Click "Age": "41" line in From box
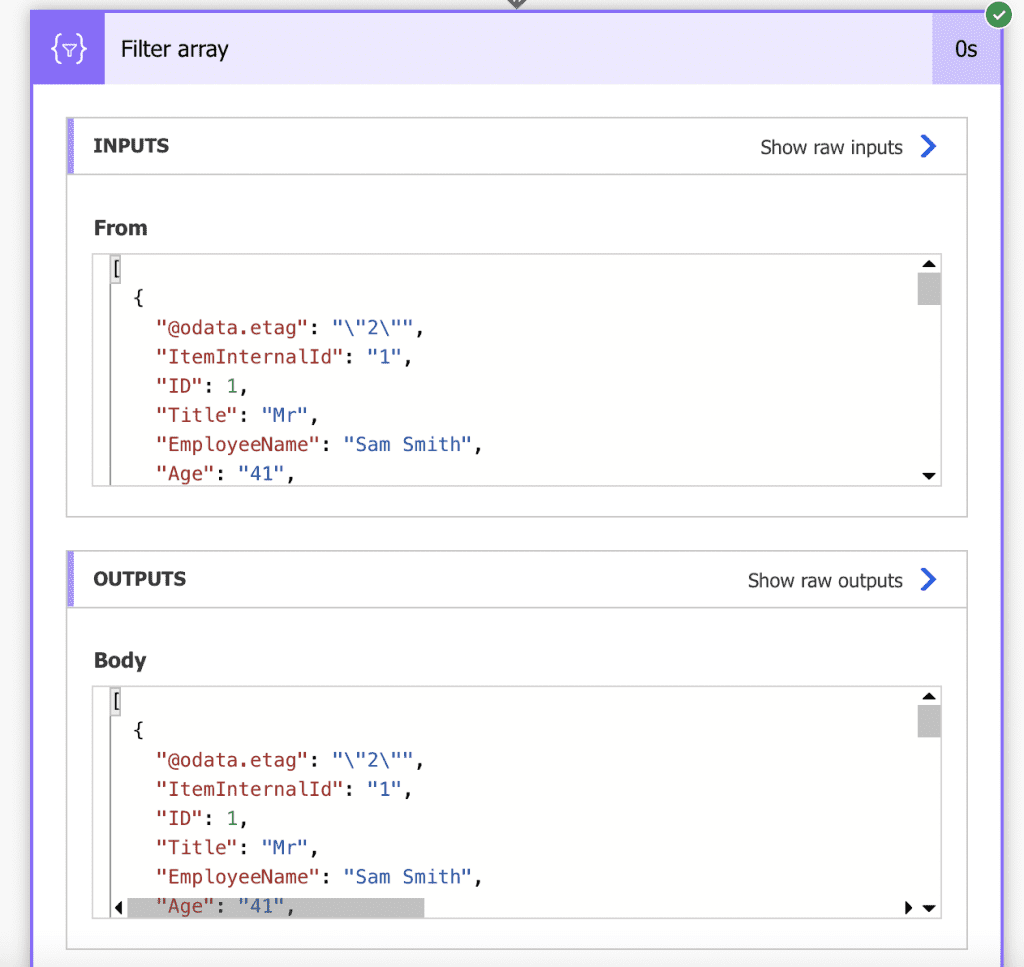1024x967 pixels. pyautogui.click(x=225, y=473)
